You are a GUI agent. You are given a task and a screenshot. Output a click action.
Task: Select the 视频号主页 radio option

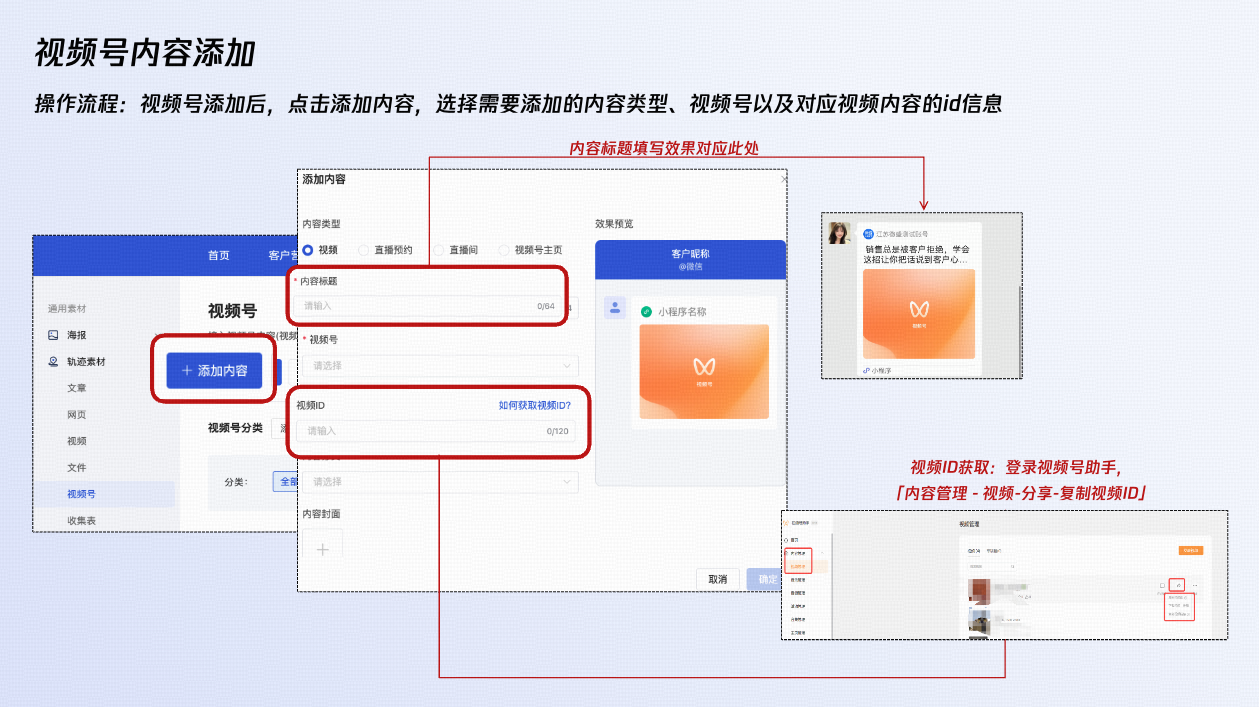point(504,250)
